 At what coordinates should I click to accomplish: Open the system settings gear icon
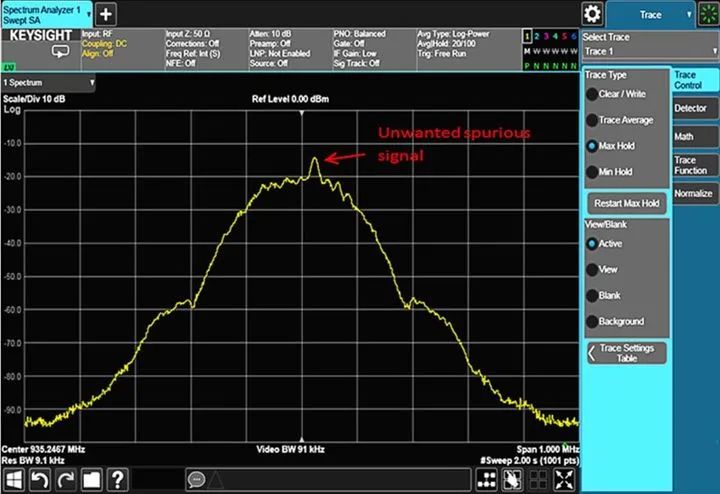click(592, 14)
